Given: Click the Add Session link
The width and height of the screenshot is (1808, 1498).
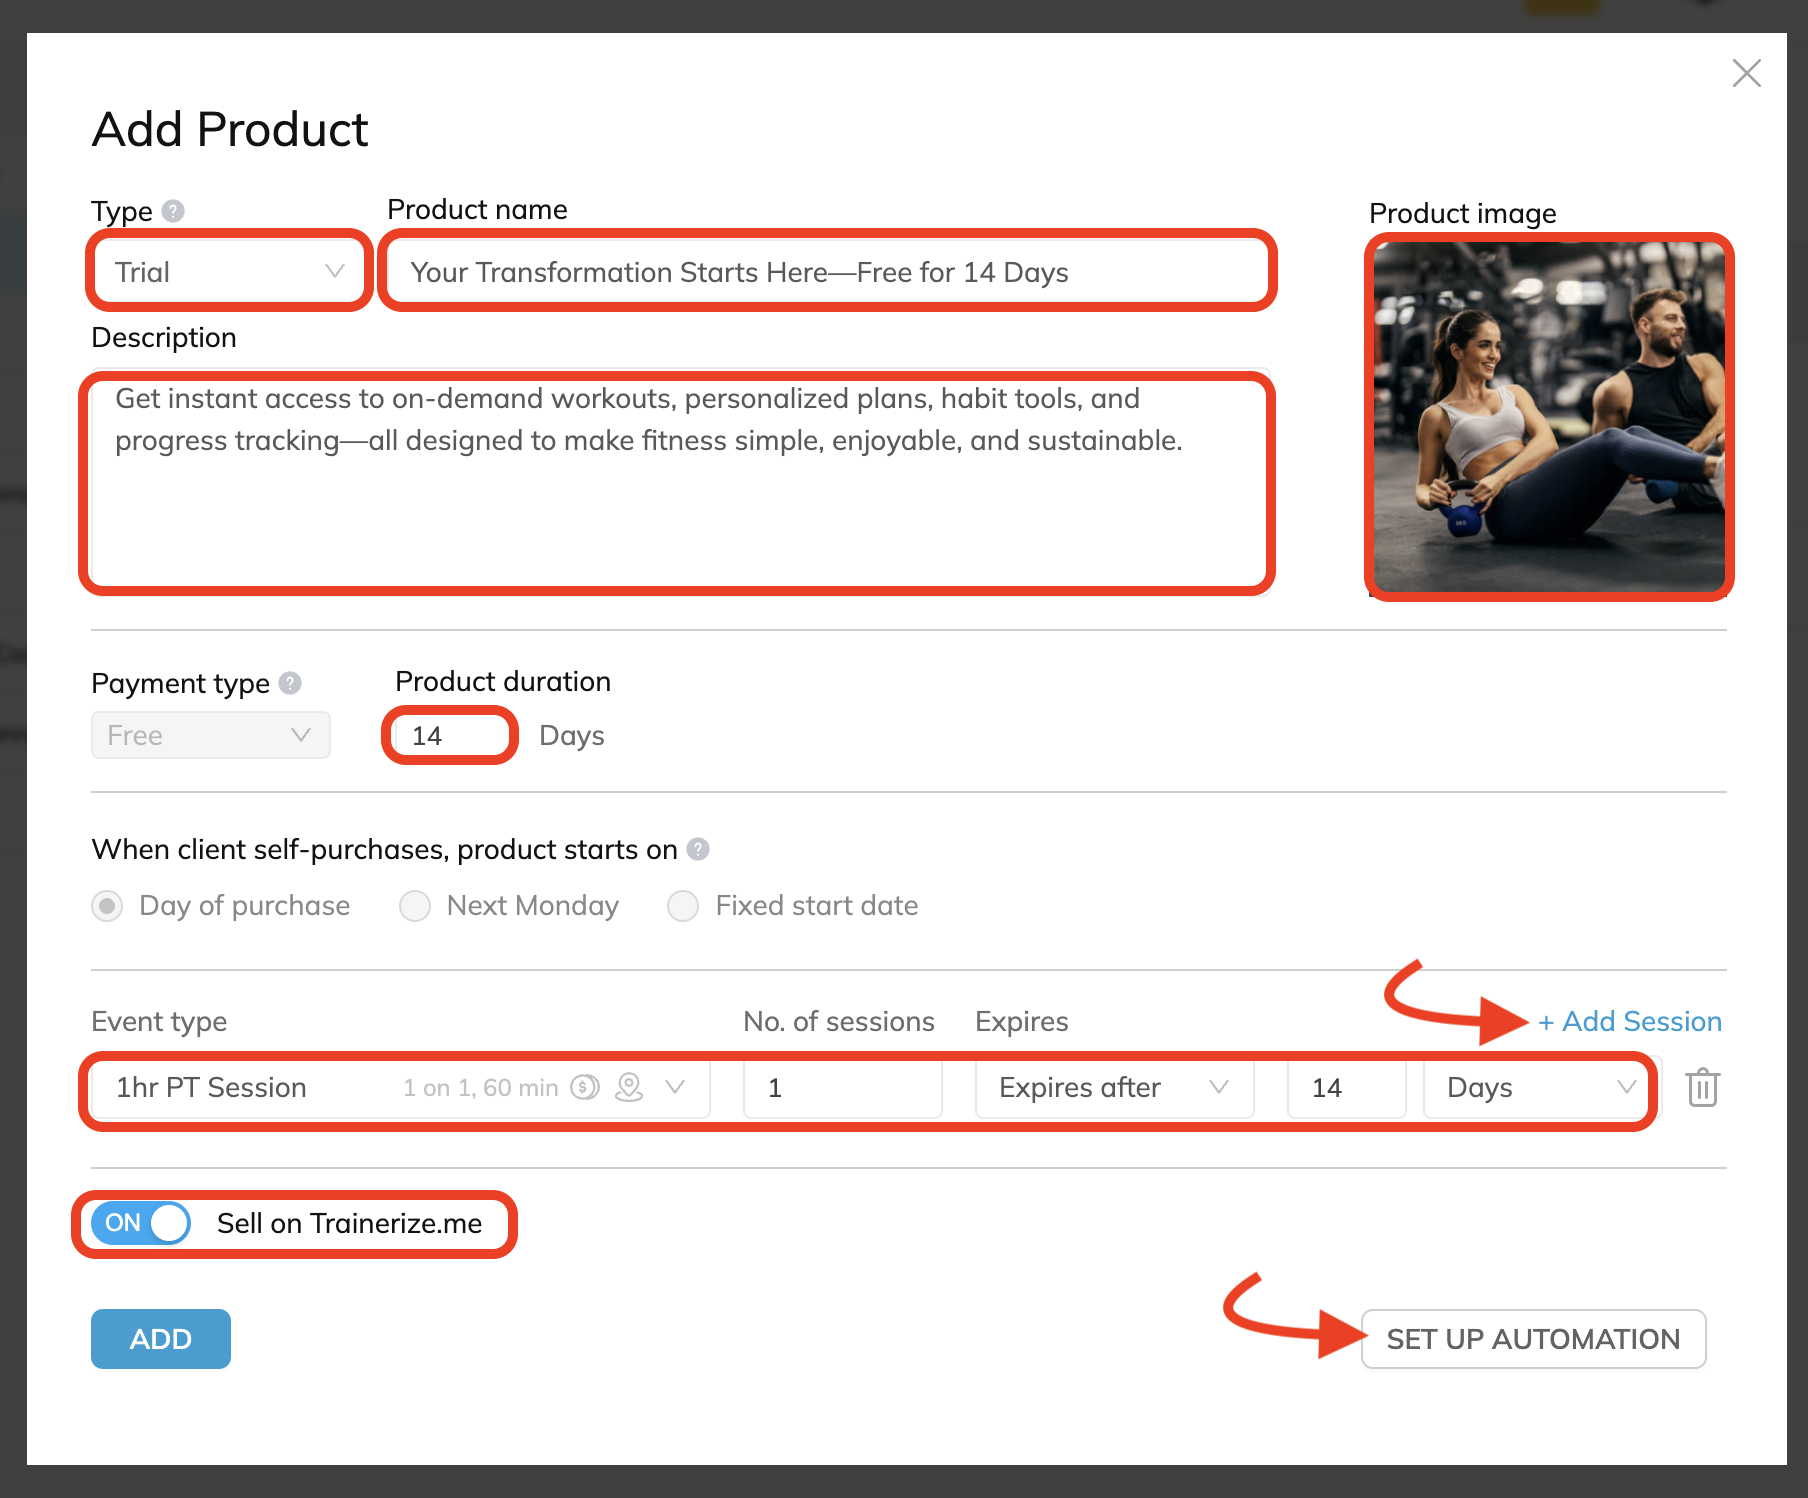Looking at the screenshot, I should point(1630,1021).
